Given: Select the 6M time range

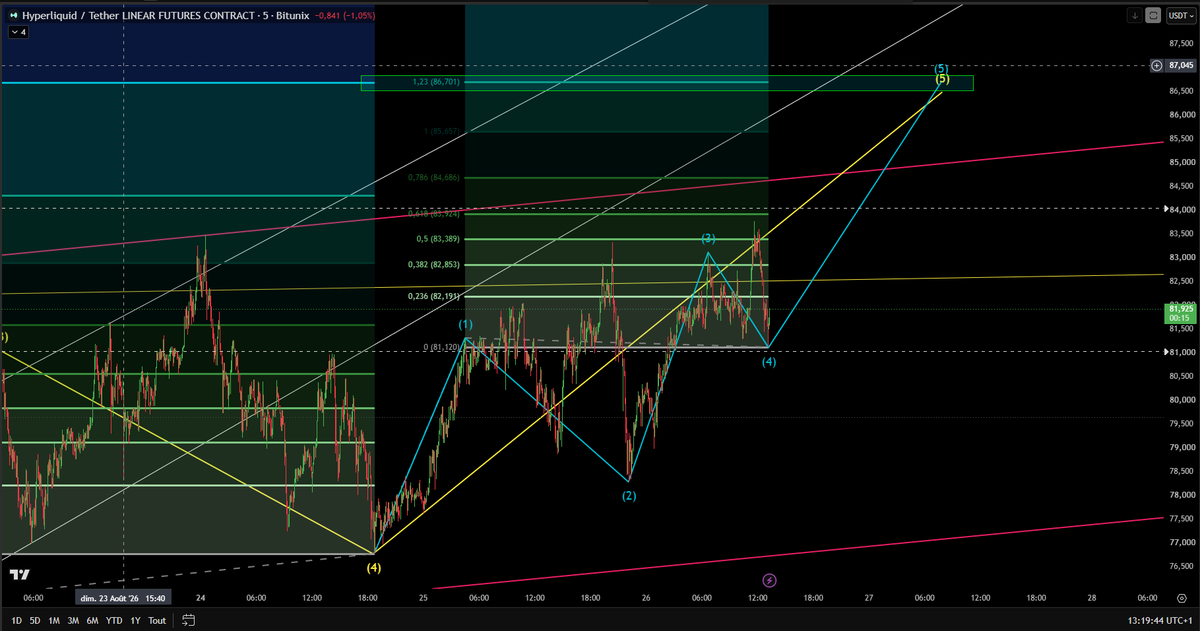Looking at the screenshot, I should (92, 620).
